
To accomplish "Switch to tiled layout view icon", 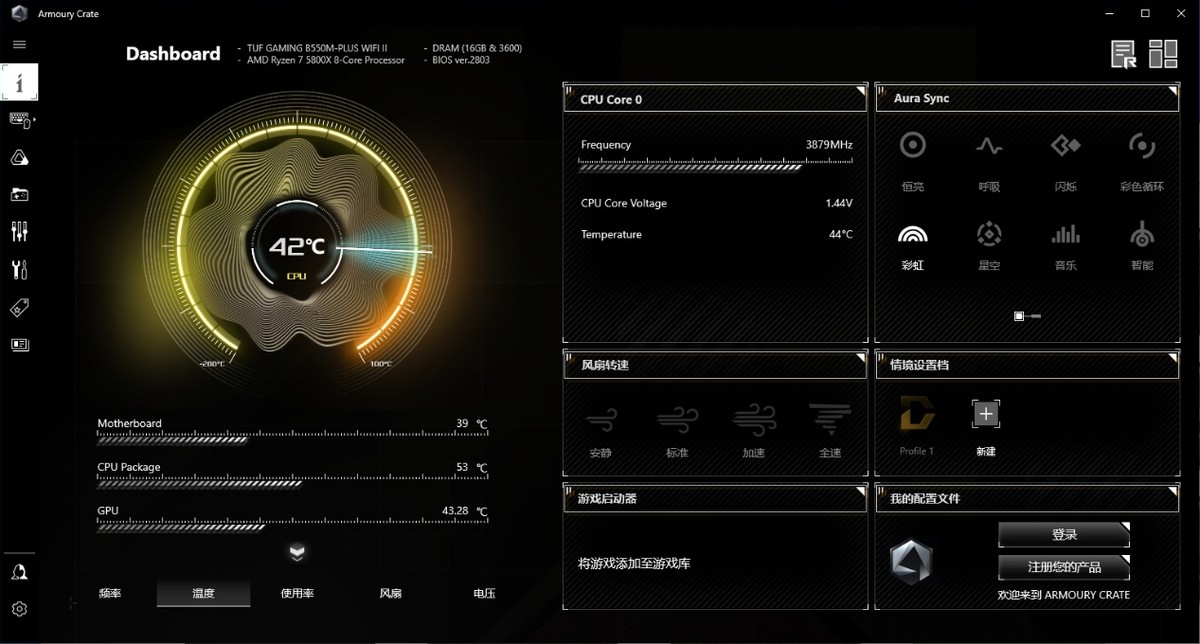I will click(x=1163, y=54).
